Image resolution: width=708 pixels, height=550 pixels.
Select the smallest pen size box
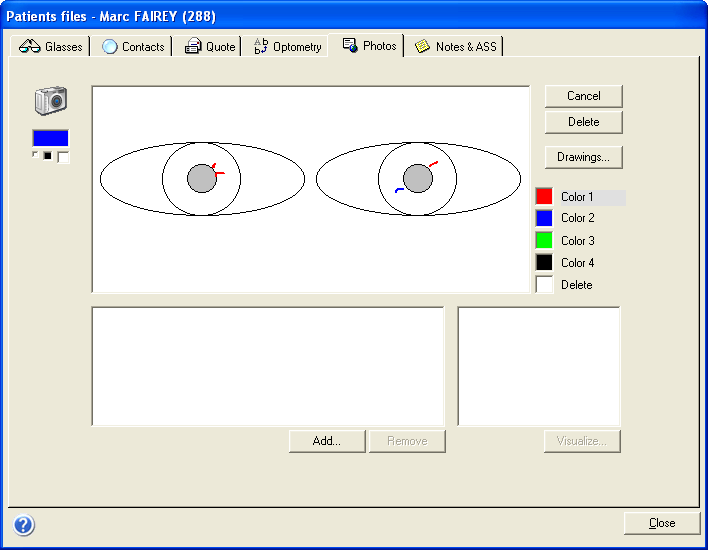(35, 154)
